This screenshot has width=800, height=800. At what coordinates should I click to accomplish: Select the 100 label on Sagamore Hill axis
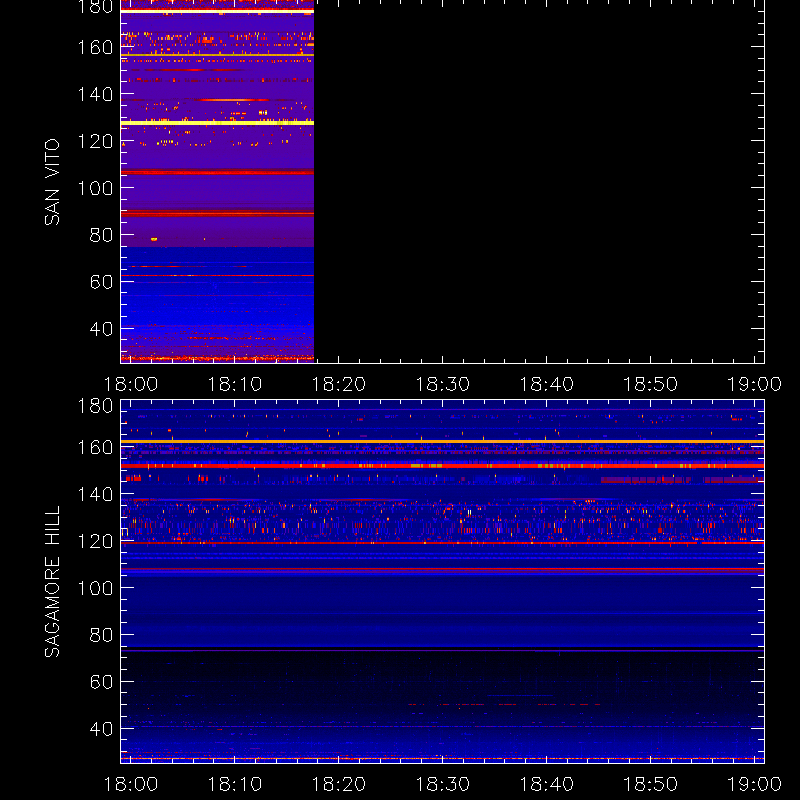[x=95, y=588]
